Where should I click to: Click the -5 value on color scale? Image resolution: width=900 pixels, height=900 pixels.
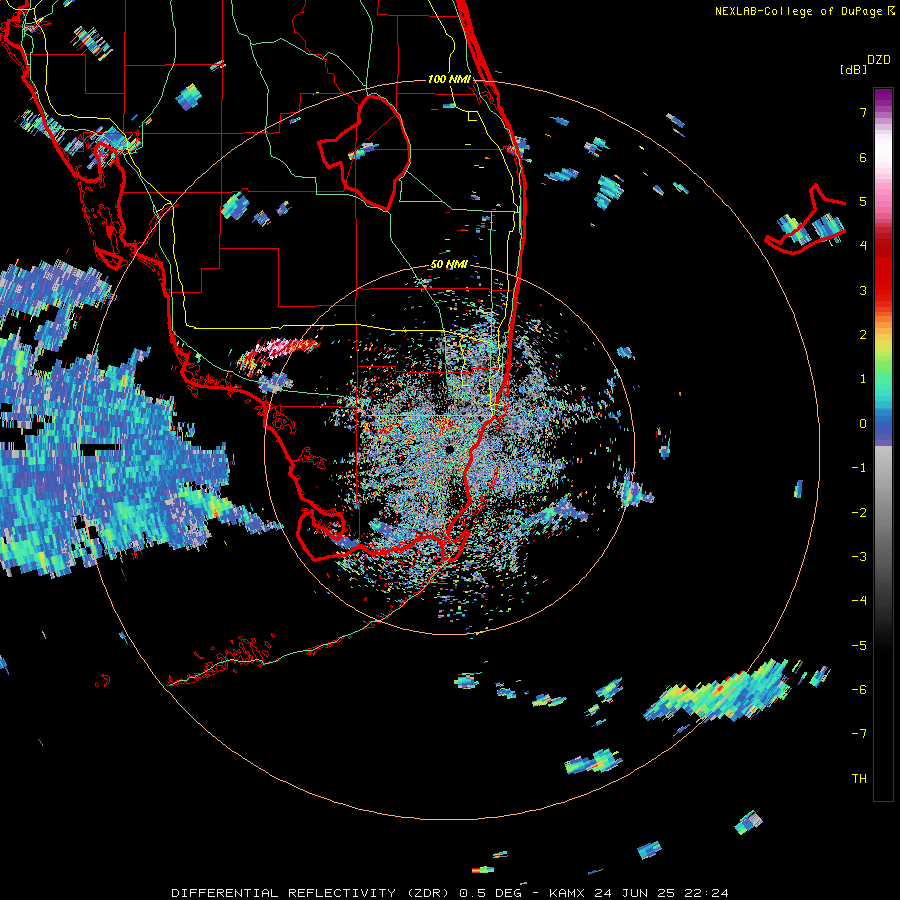859,646
